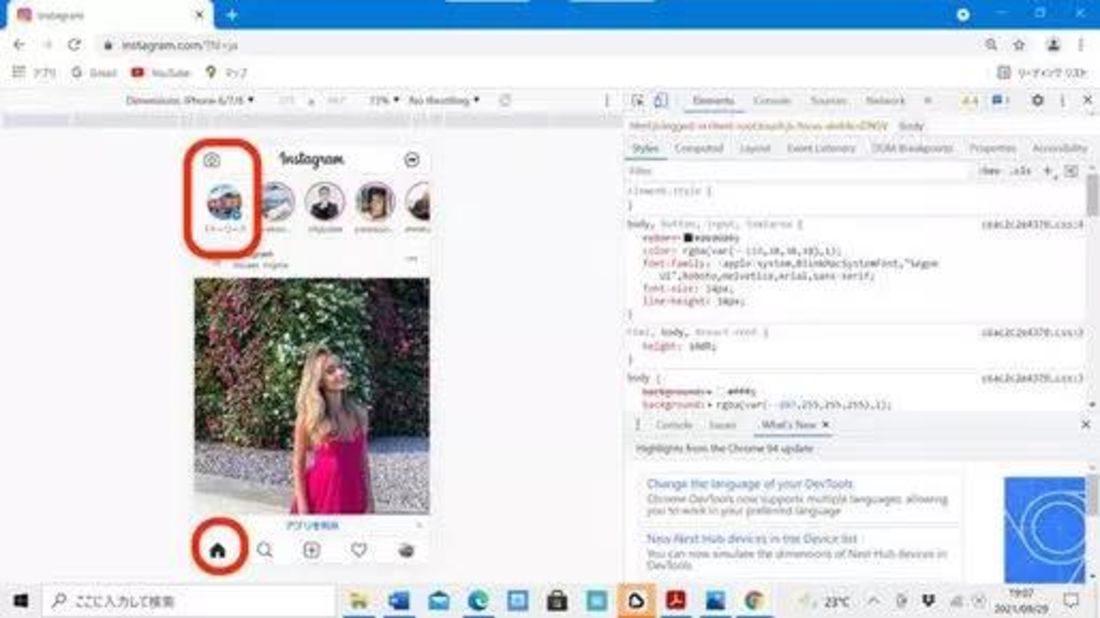Open the No throttling dropdown

coord(444,100)
